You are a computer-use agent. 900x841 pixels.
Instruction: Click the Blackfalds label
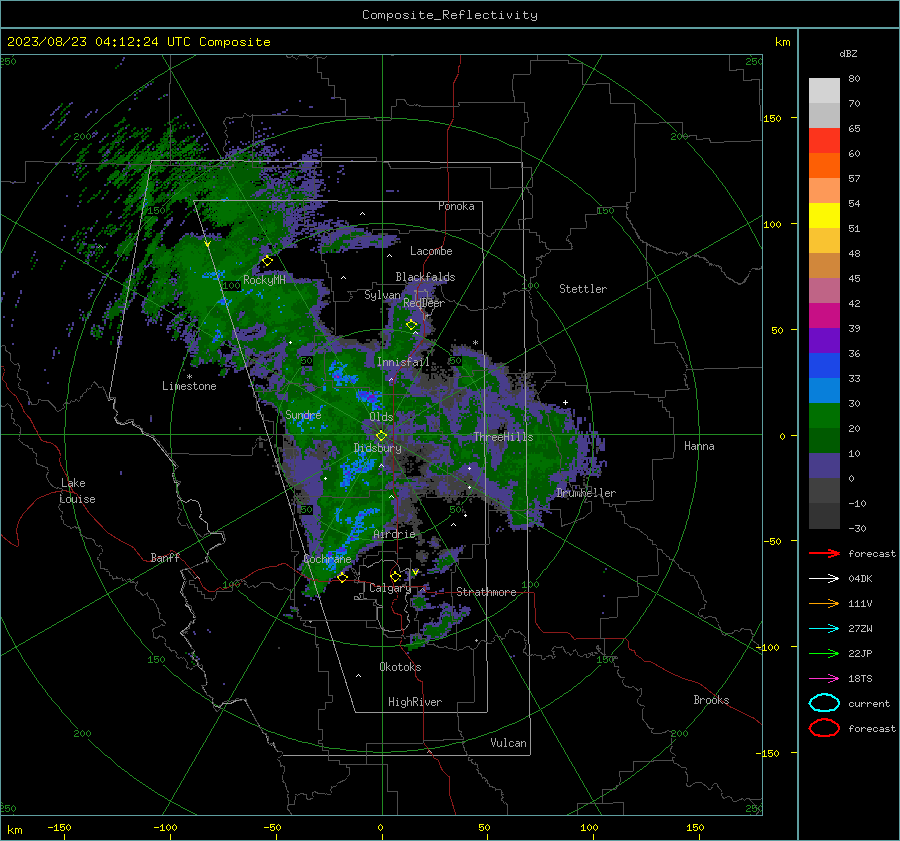coord(425,277)
